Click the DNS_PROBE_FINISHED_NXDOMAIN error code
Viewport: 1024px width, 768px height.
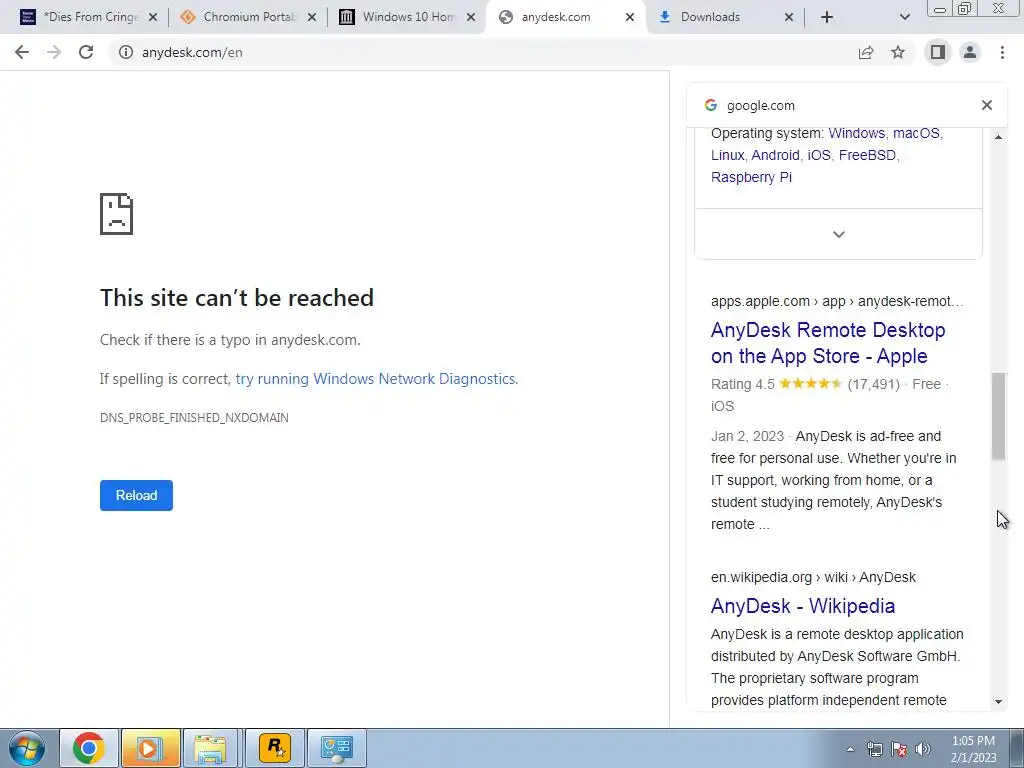(194, 418)
